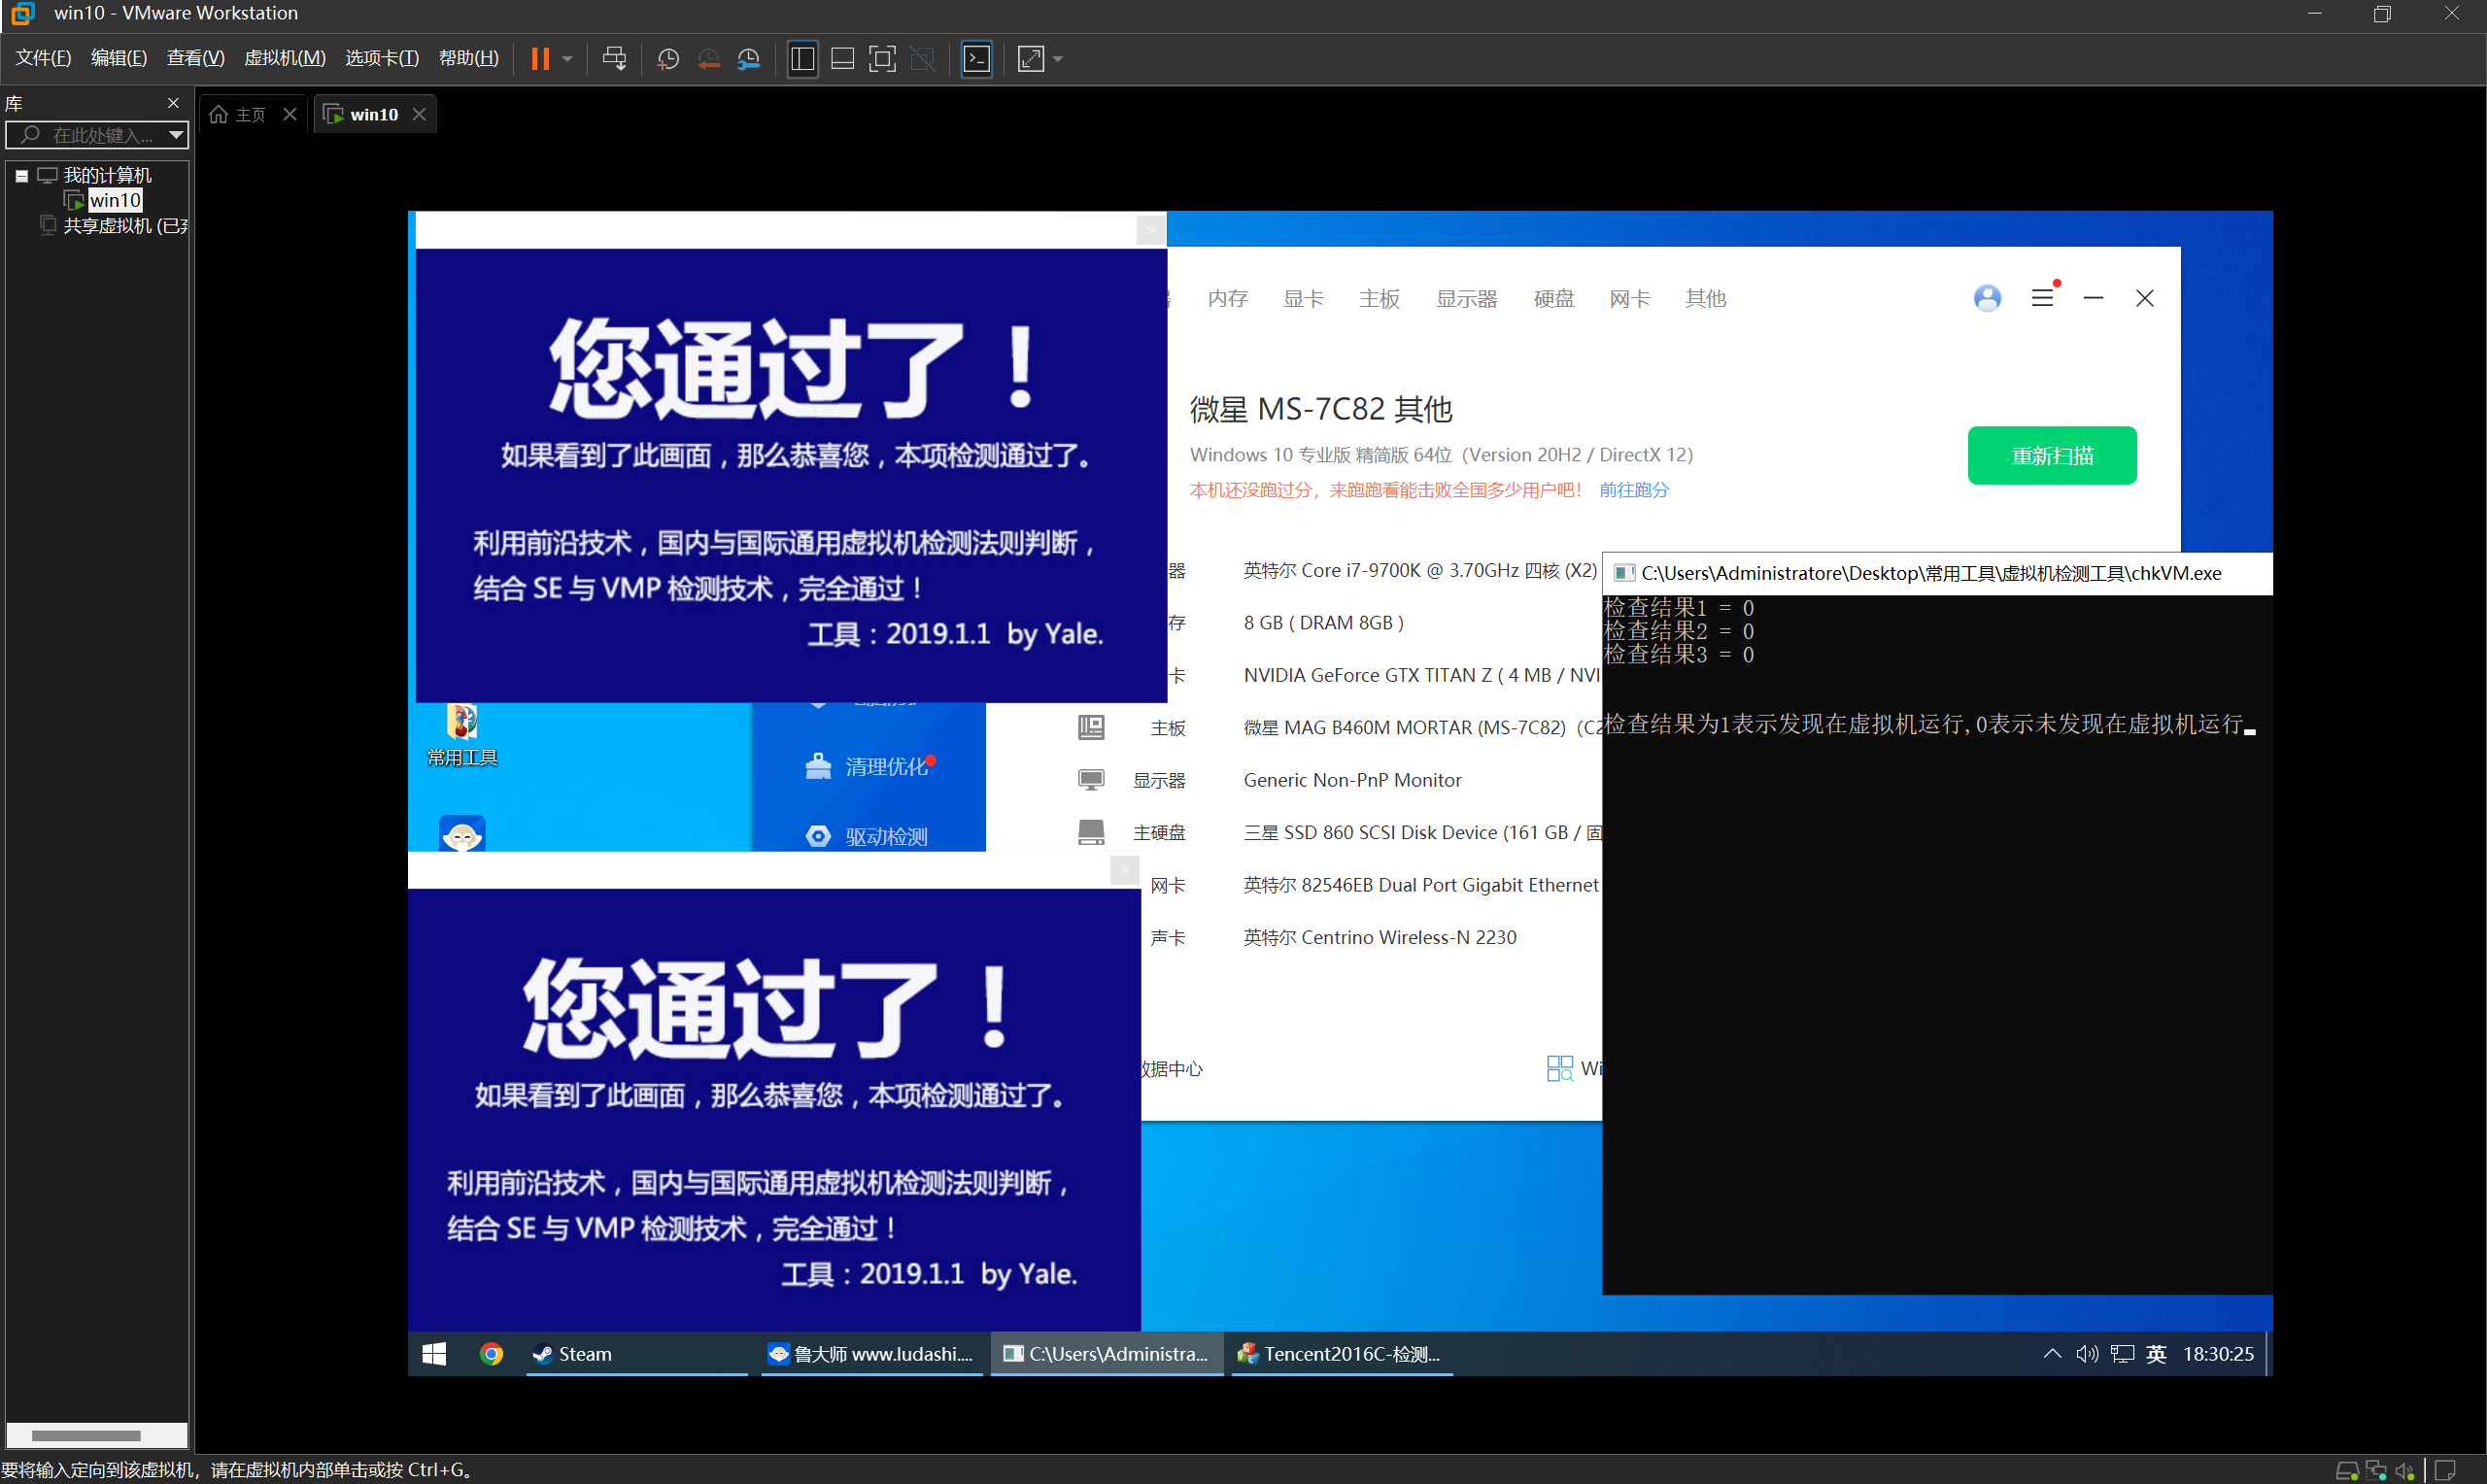
Task: Open the 文件(F) menu
Action: 43,58
